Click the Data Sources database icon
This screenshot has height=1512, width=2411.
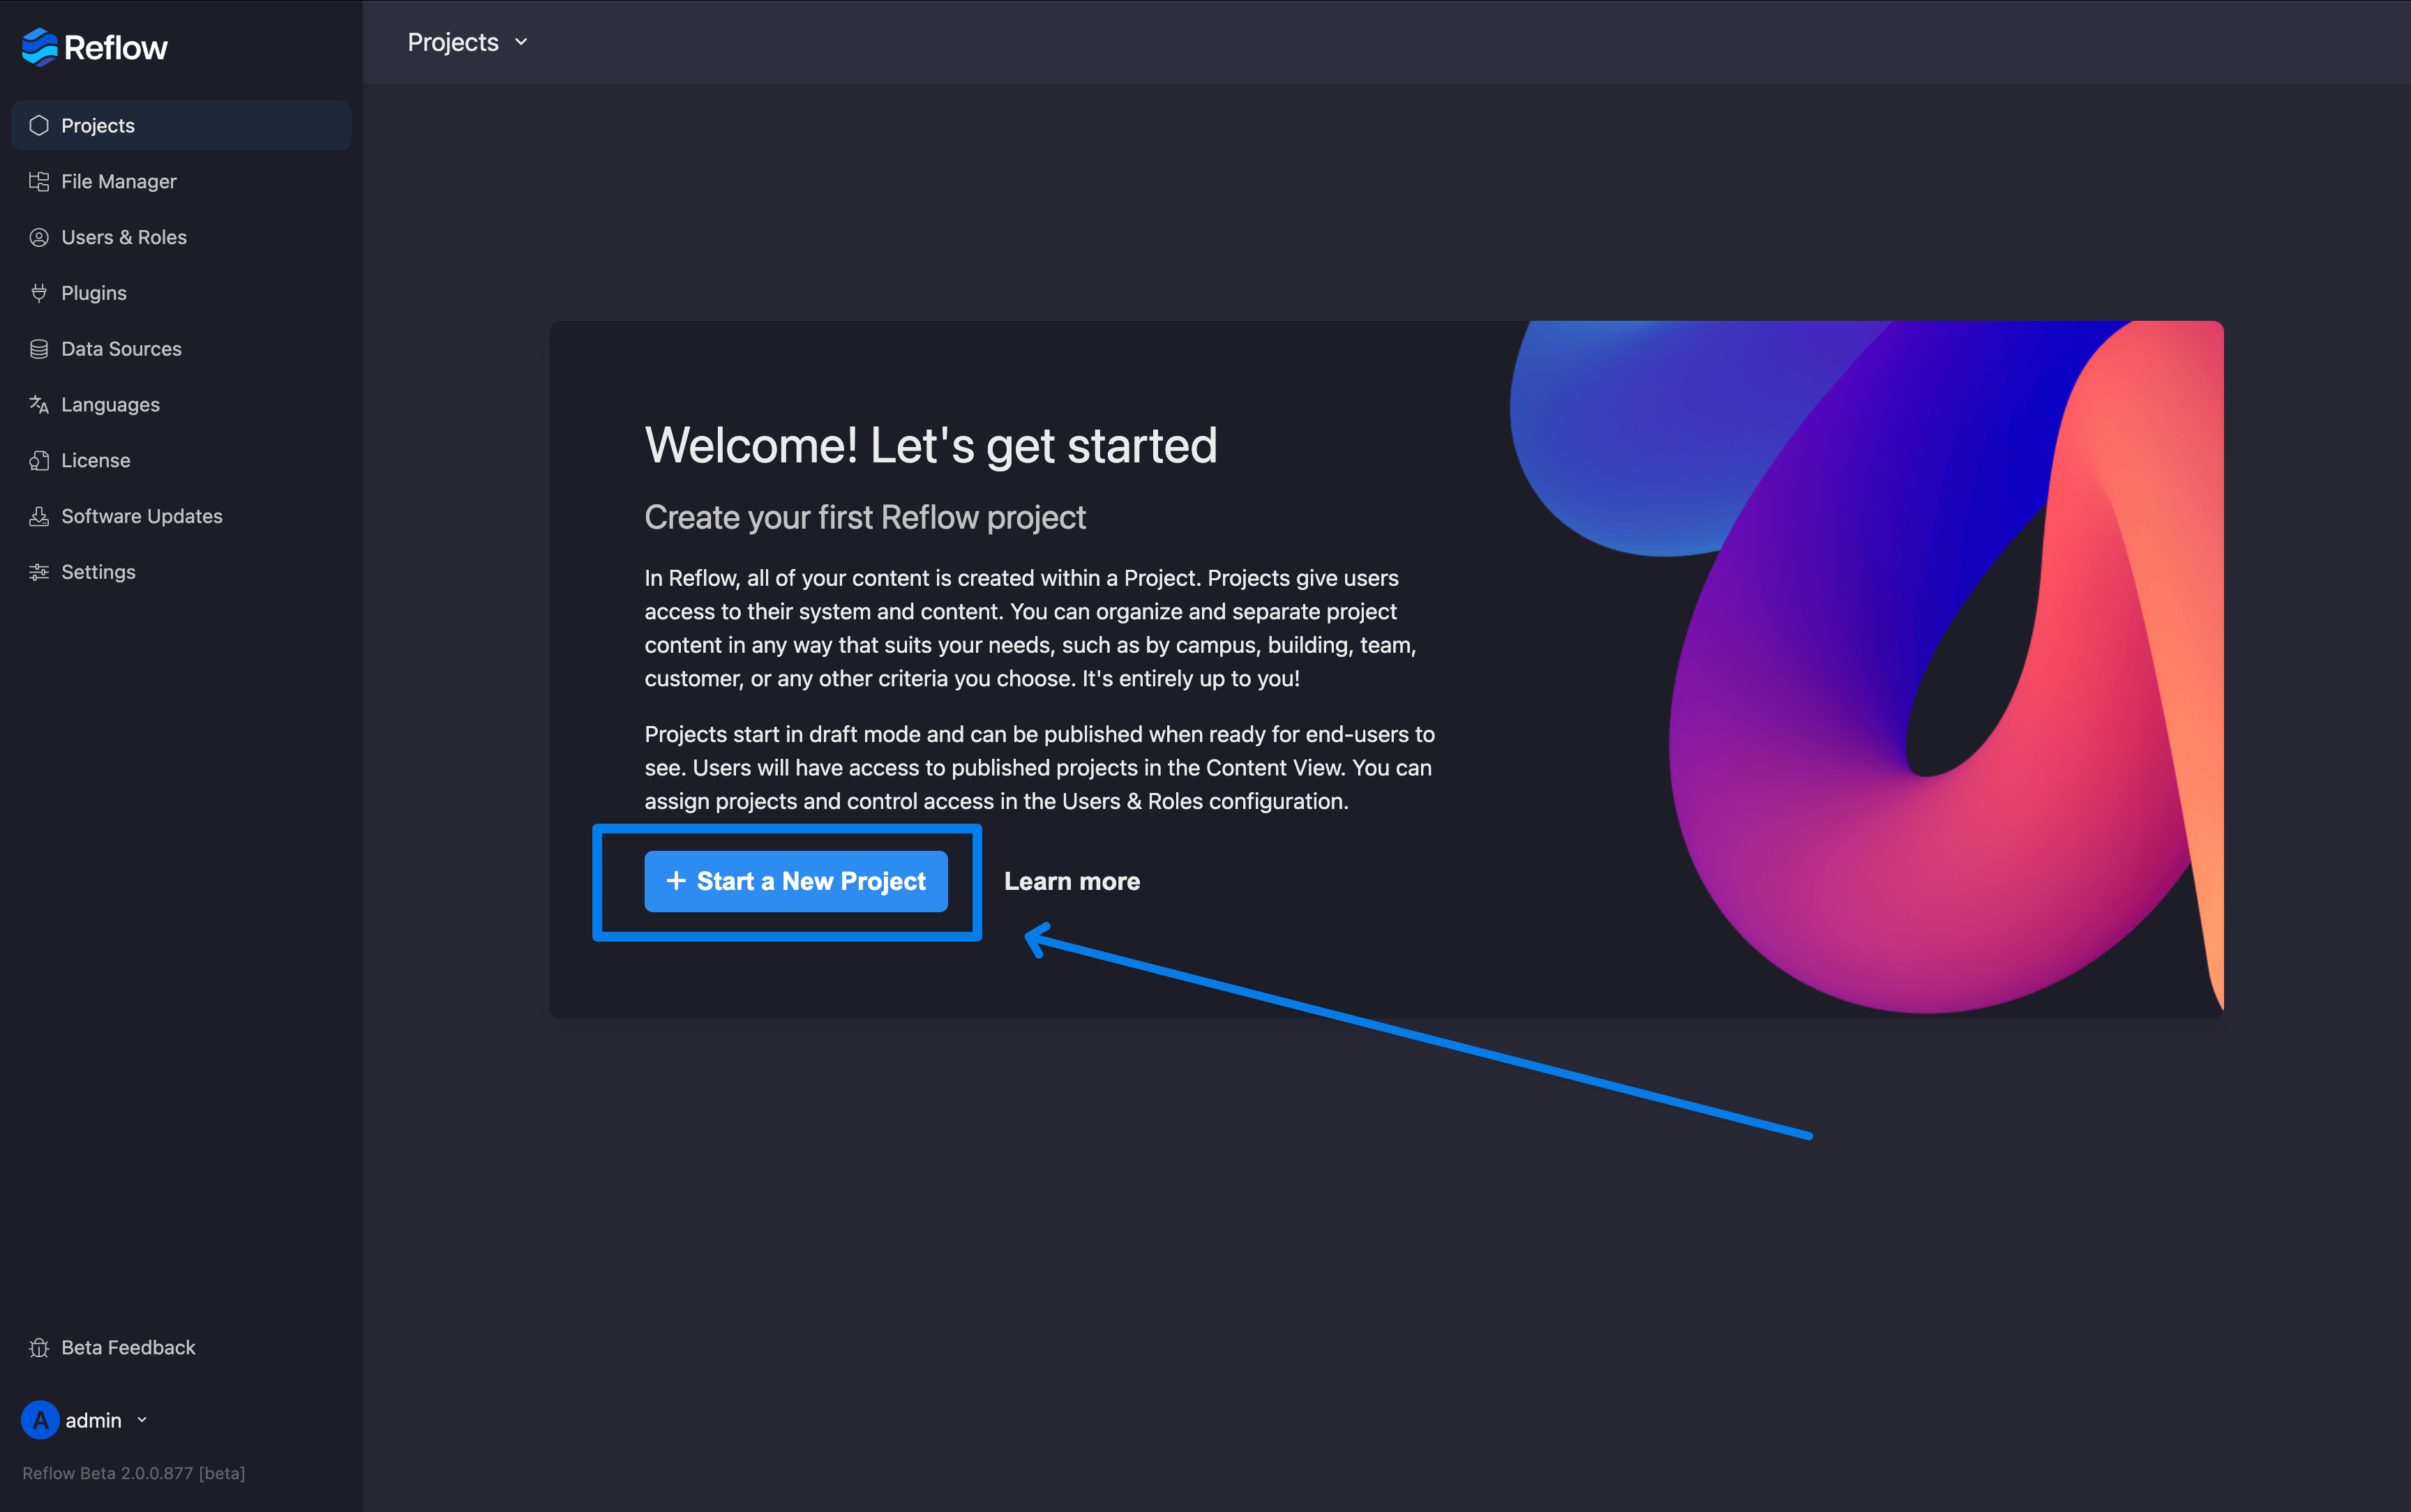pos(39,349)
